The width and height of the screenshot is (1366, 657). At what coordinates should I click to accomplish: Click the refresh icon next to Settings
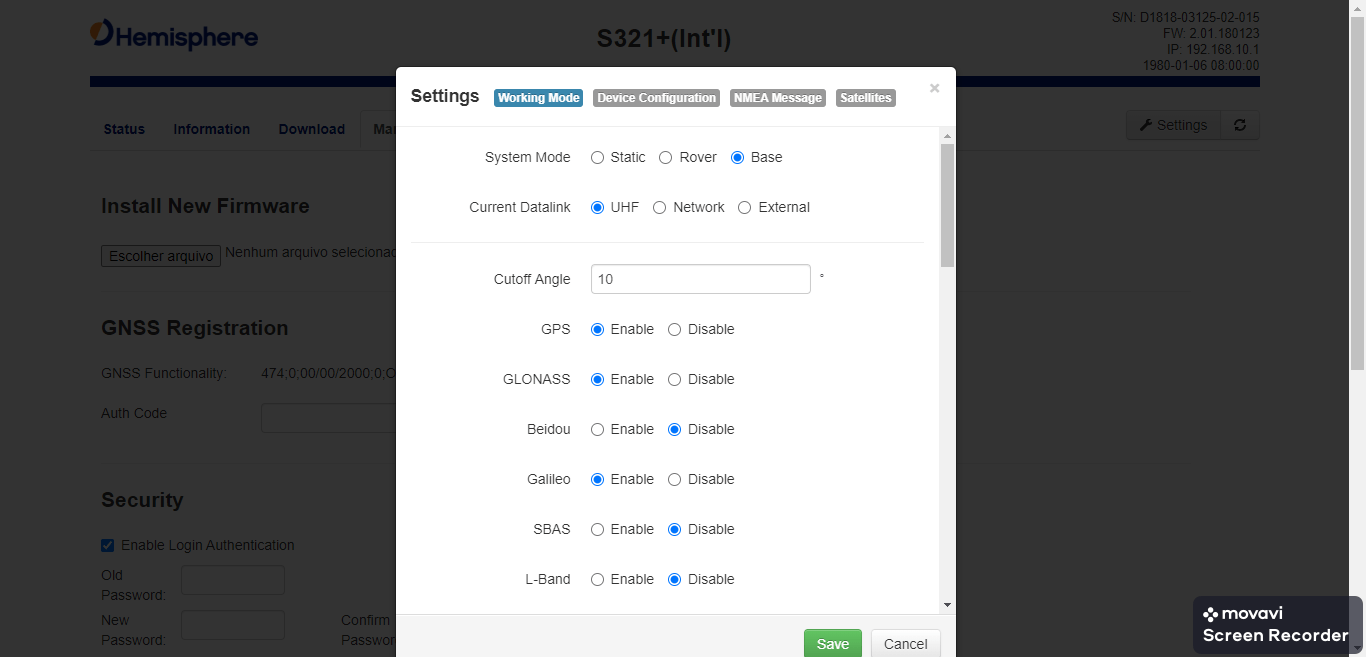click(x=1240, y=125)
